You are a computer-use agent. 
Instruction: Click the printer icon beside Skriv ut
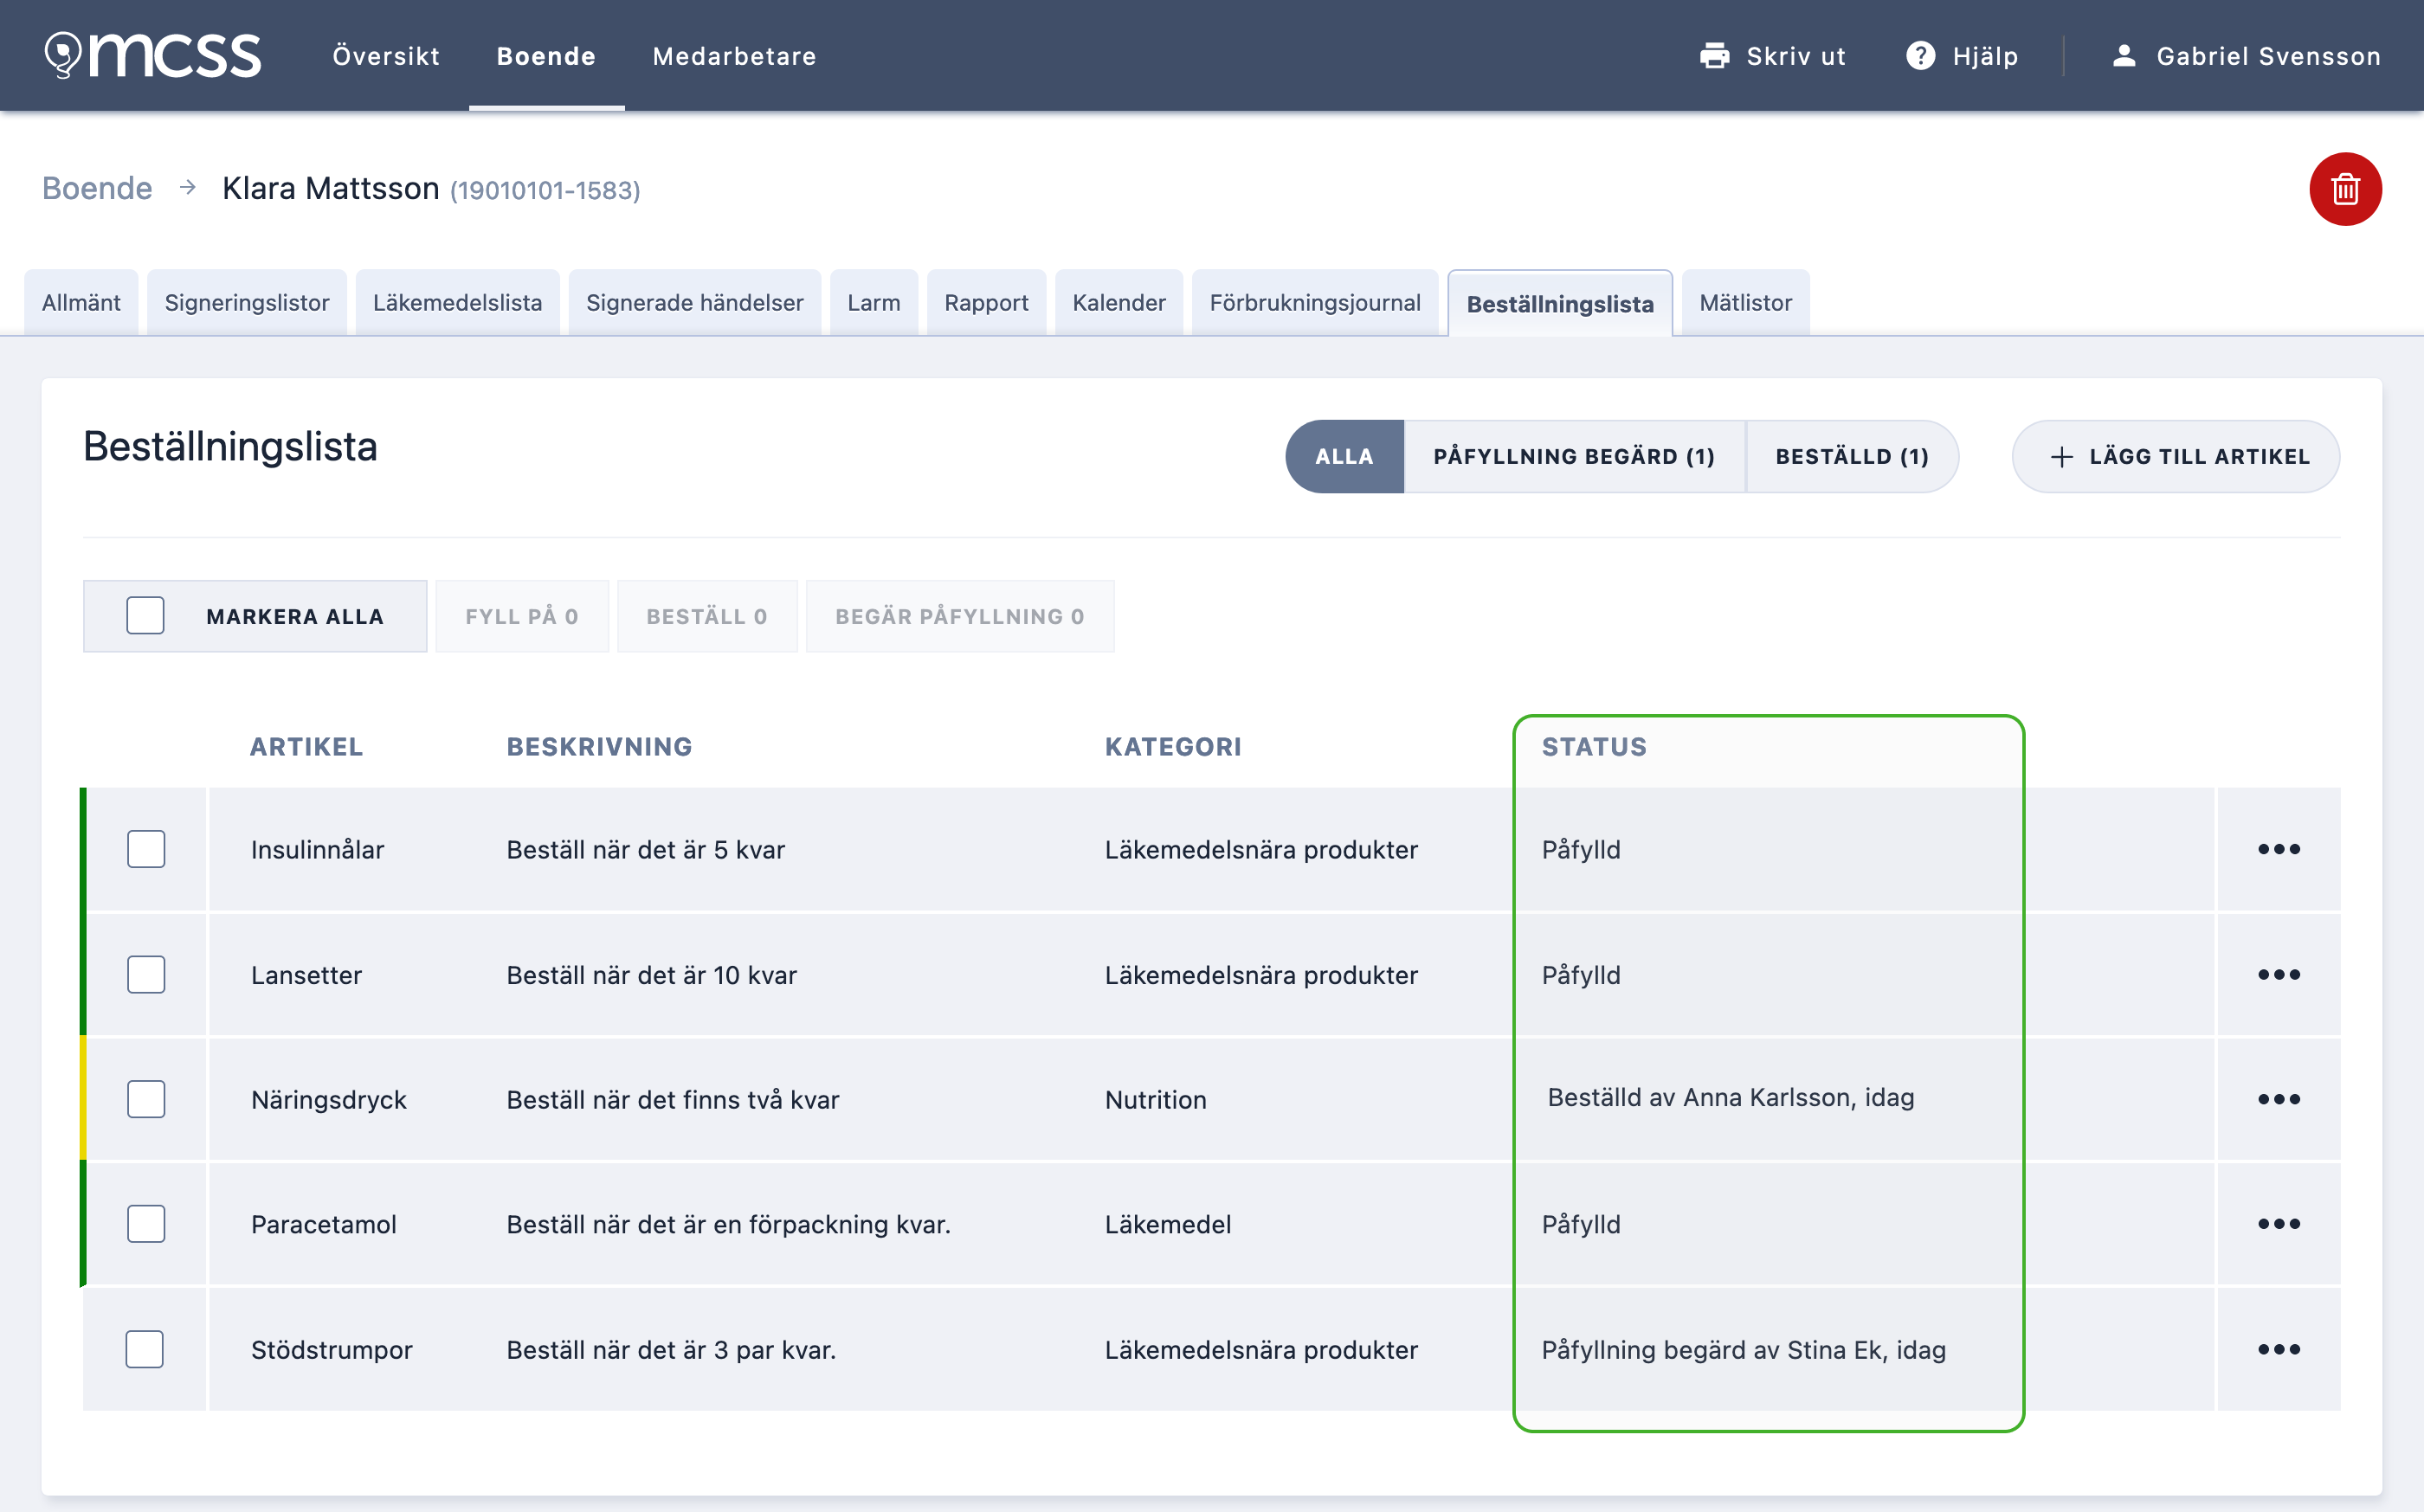pos(1714,56)
